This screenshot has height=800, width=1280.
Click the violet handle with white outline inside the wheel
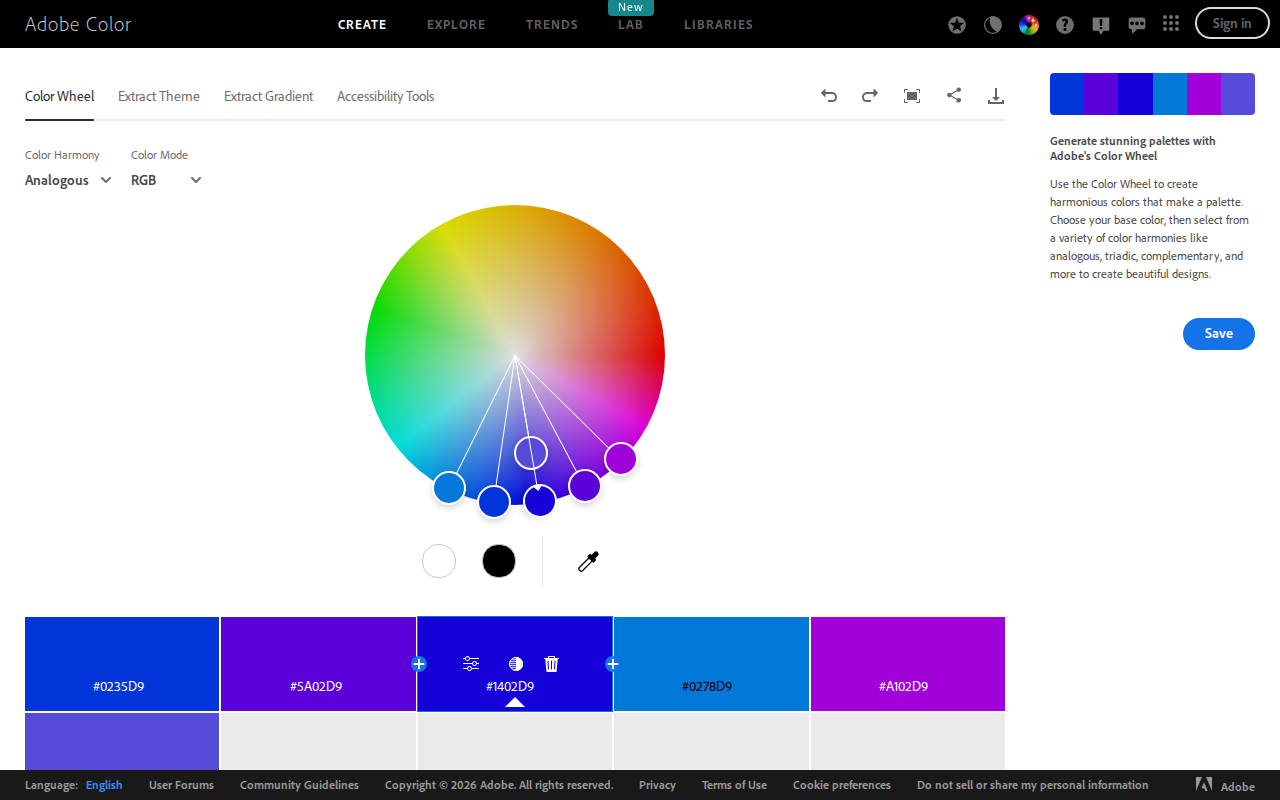point(531,453)
